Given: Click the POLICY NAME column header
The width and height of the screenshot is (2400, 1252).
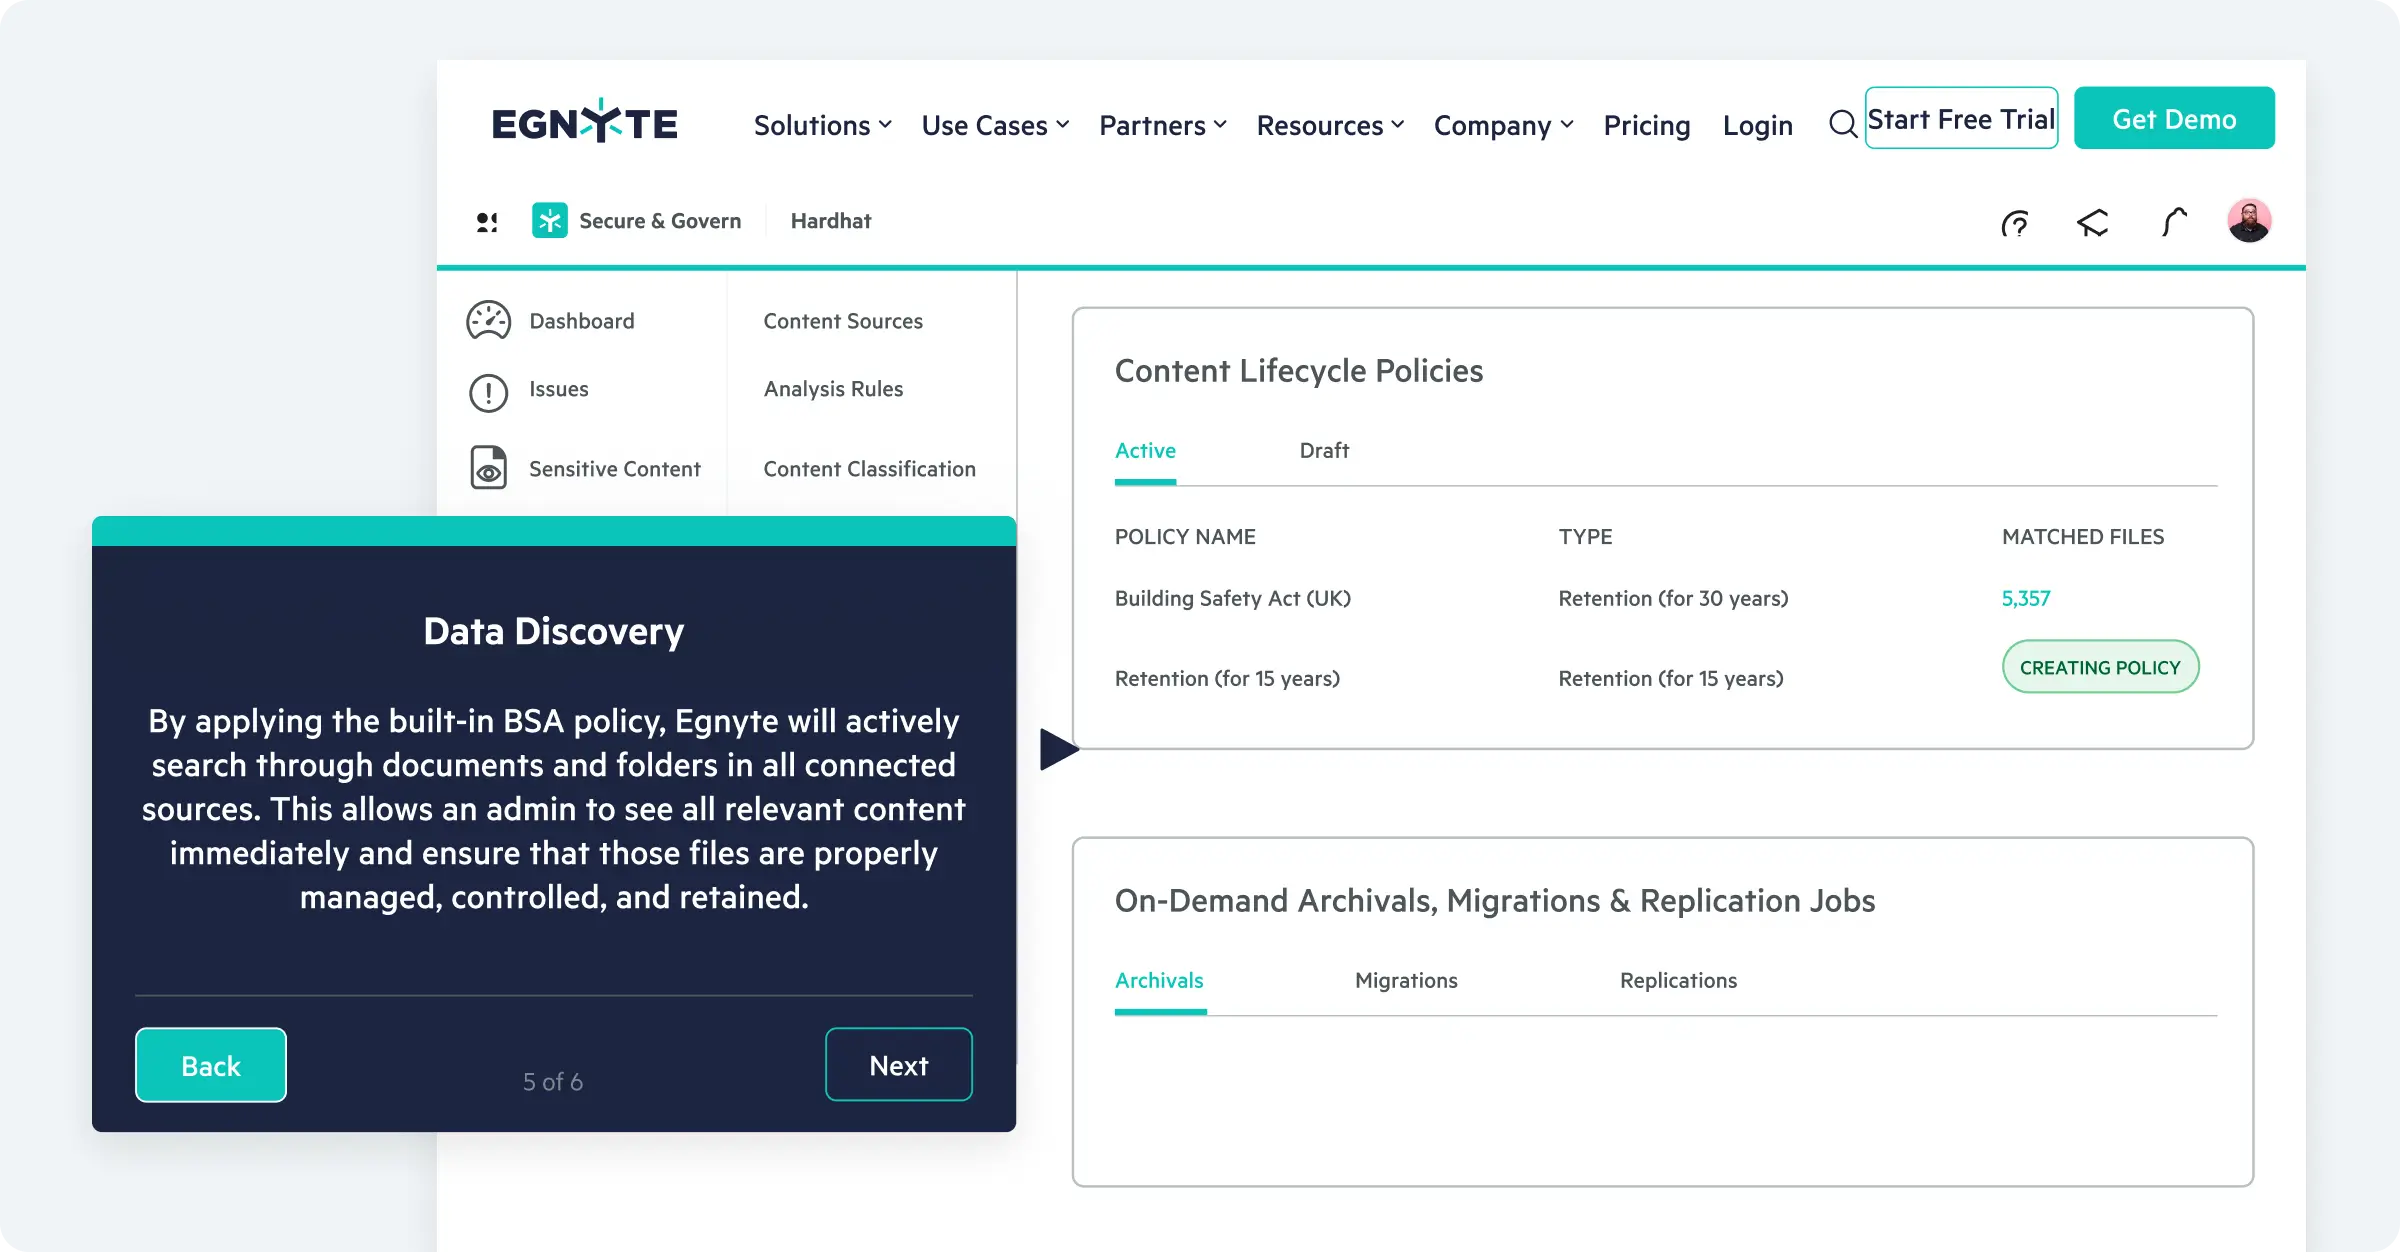Looking at the screenshot, I should 1185,537.
